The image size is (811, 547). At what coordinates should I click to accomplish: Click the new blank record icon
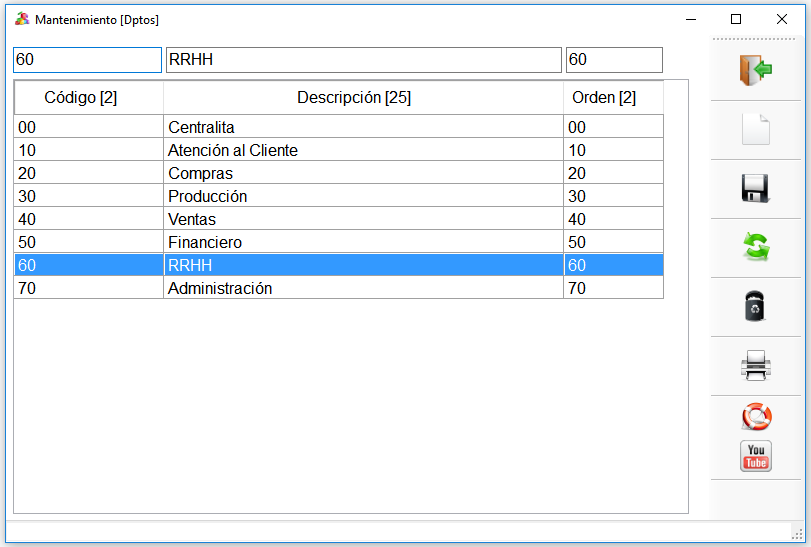[x=756, y=129]
